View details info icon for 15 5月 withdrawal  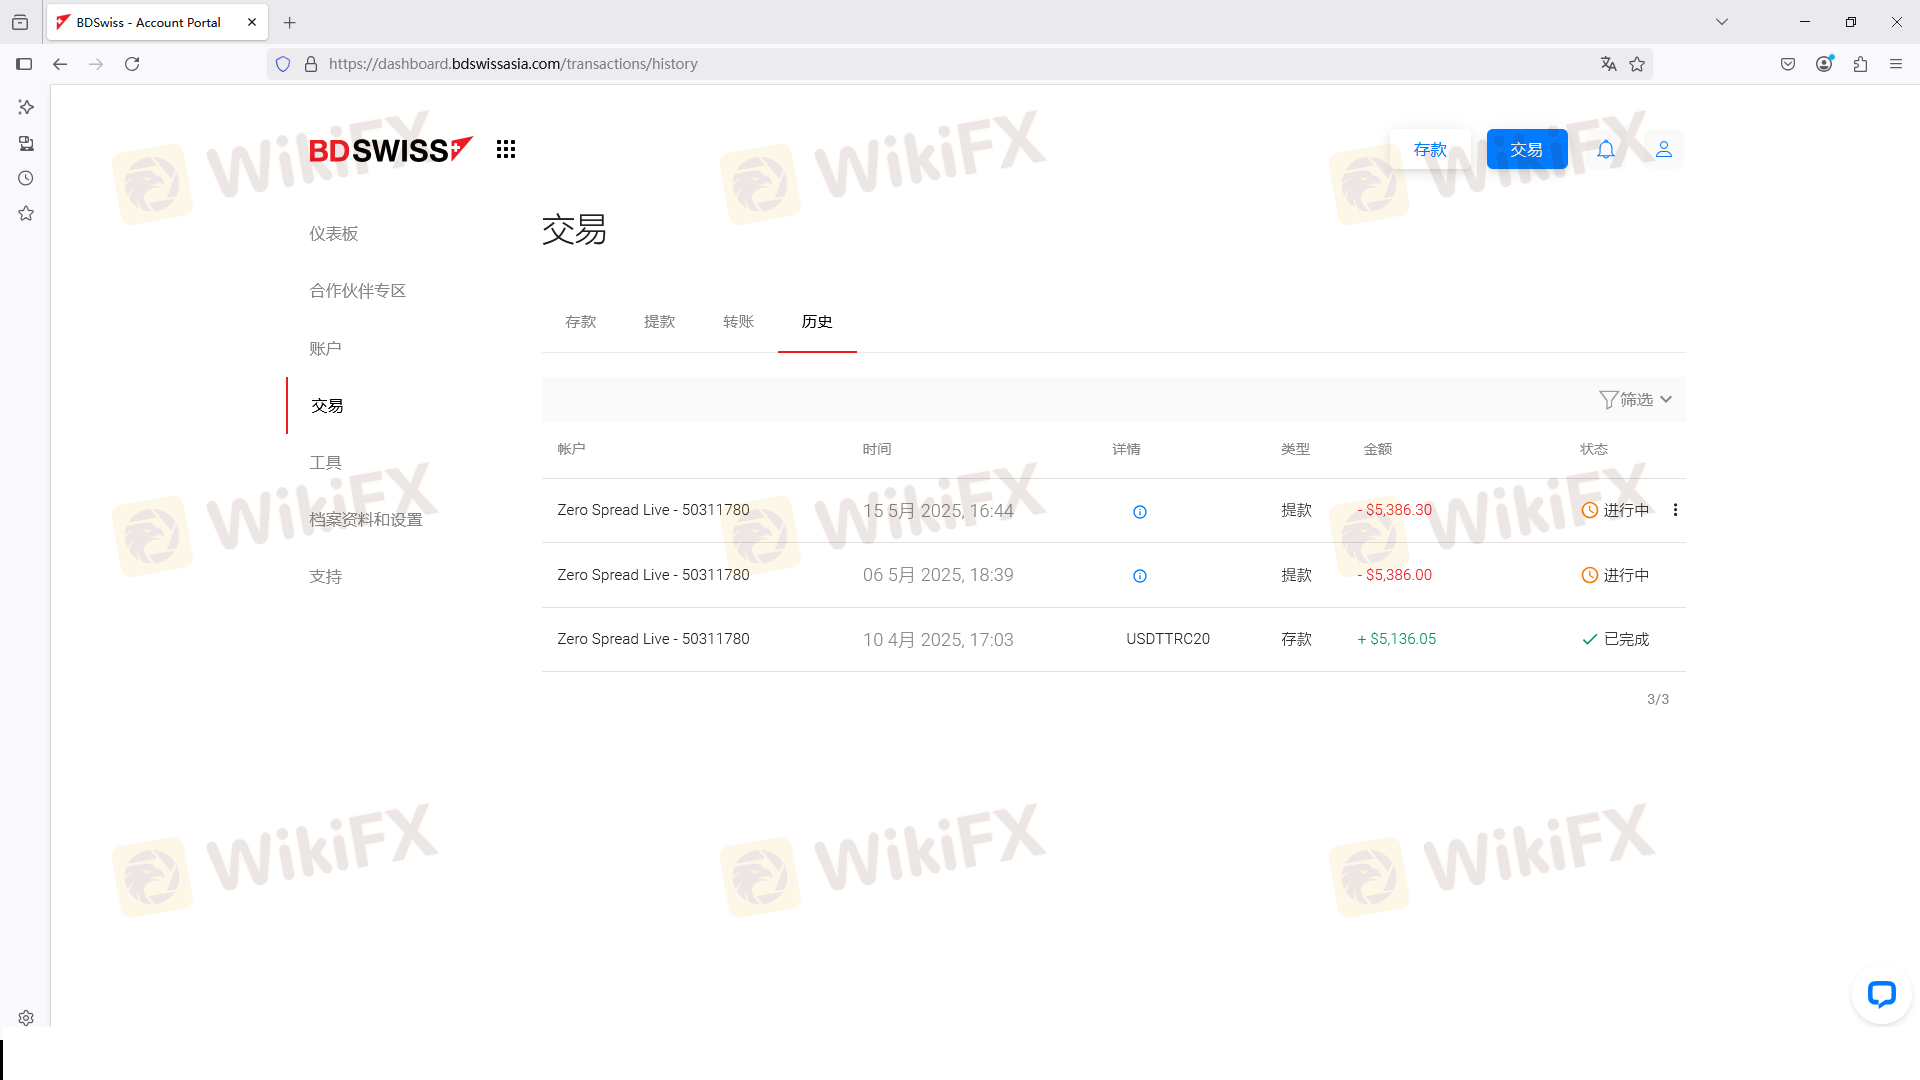1140,512
